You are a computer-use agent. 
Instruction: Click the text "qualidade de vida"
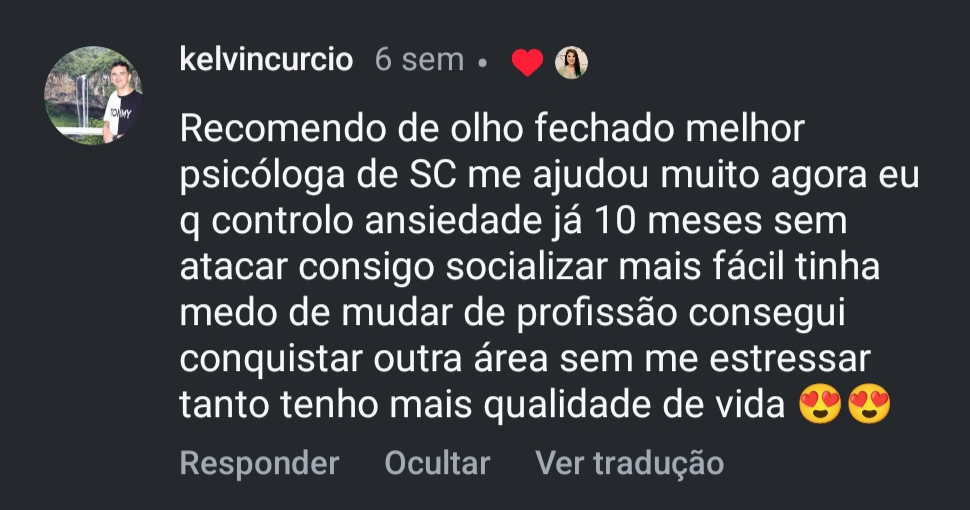coord(638,405)
